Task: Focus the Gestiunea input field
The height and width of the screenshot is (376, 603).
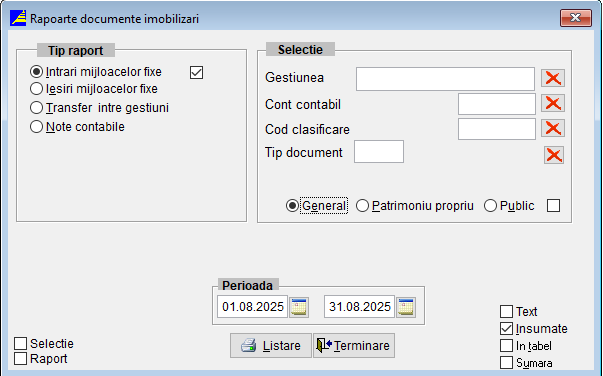Action: point(445,79)
